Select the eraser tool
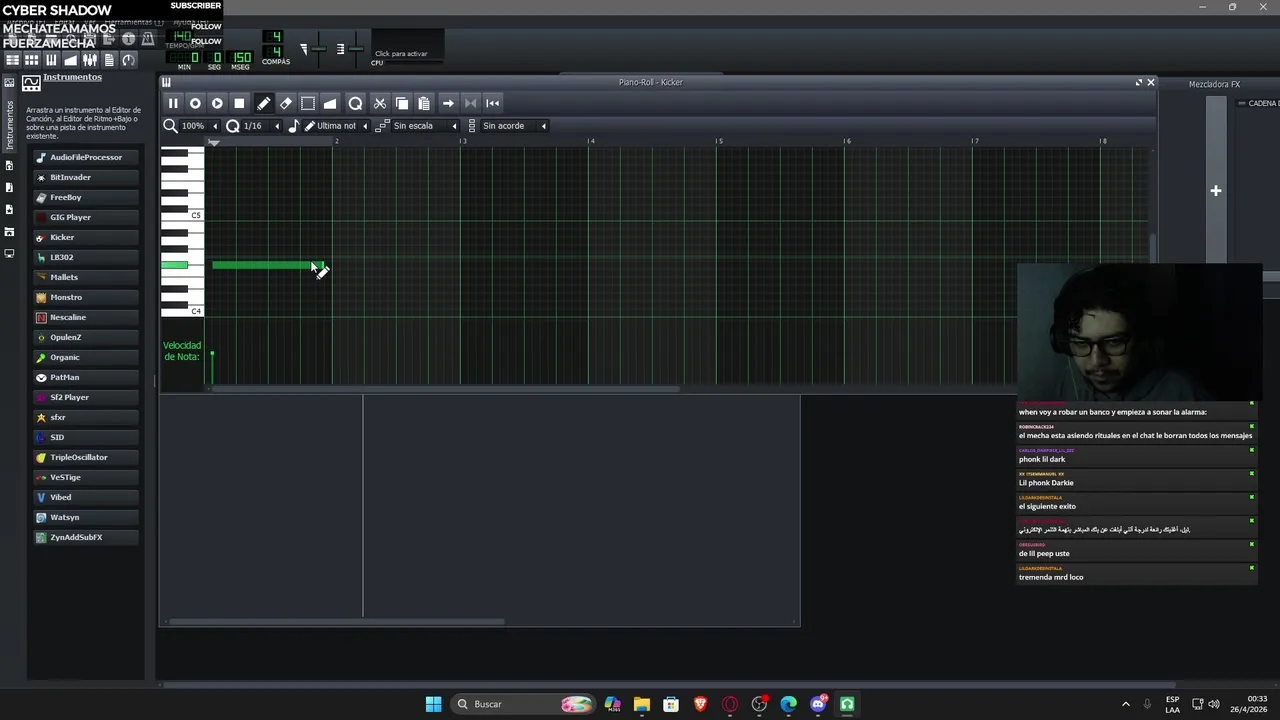Viewport: 1280px width, 720px height. click(x=286, y=103)
